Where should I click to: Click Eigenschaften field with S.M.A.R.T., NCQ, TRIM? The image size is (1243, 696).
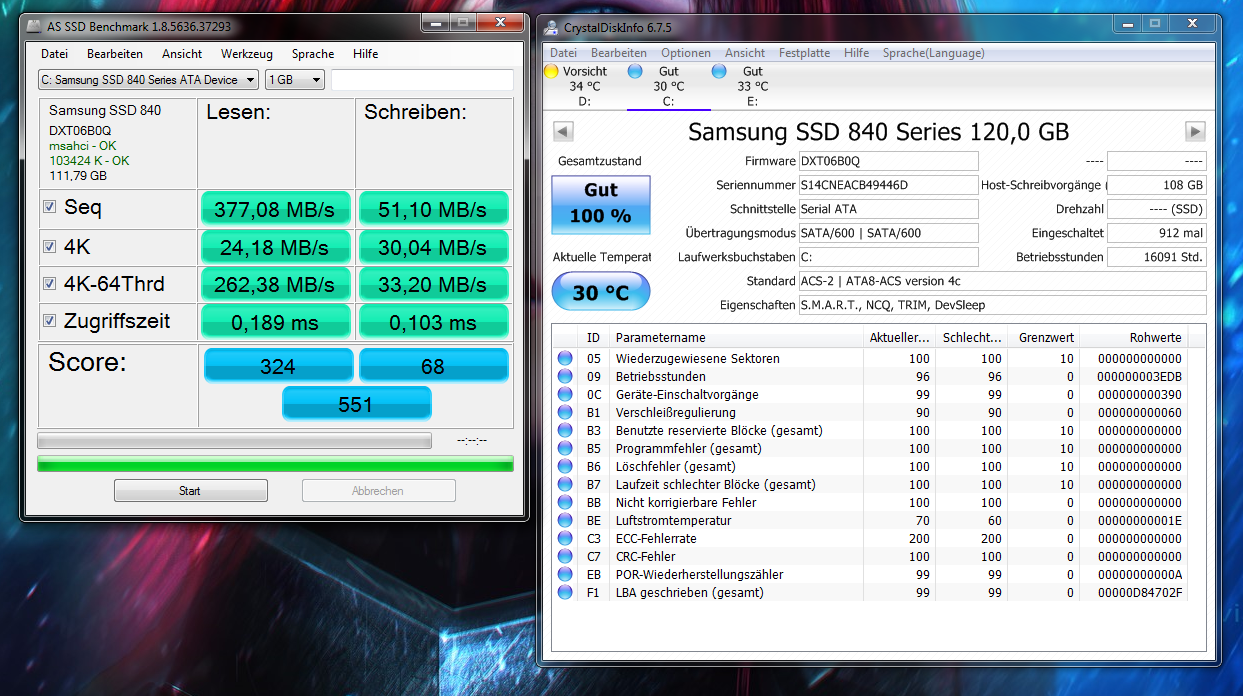tap(1002, 305)
